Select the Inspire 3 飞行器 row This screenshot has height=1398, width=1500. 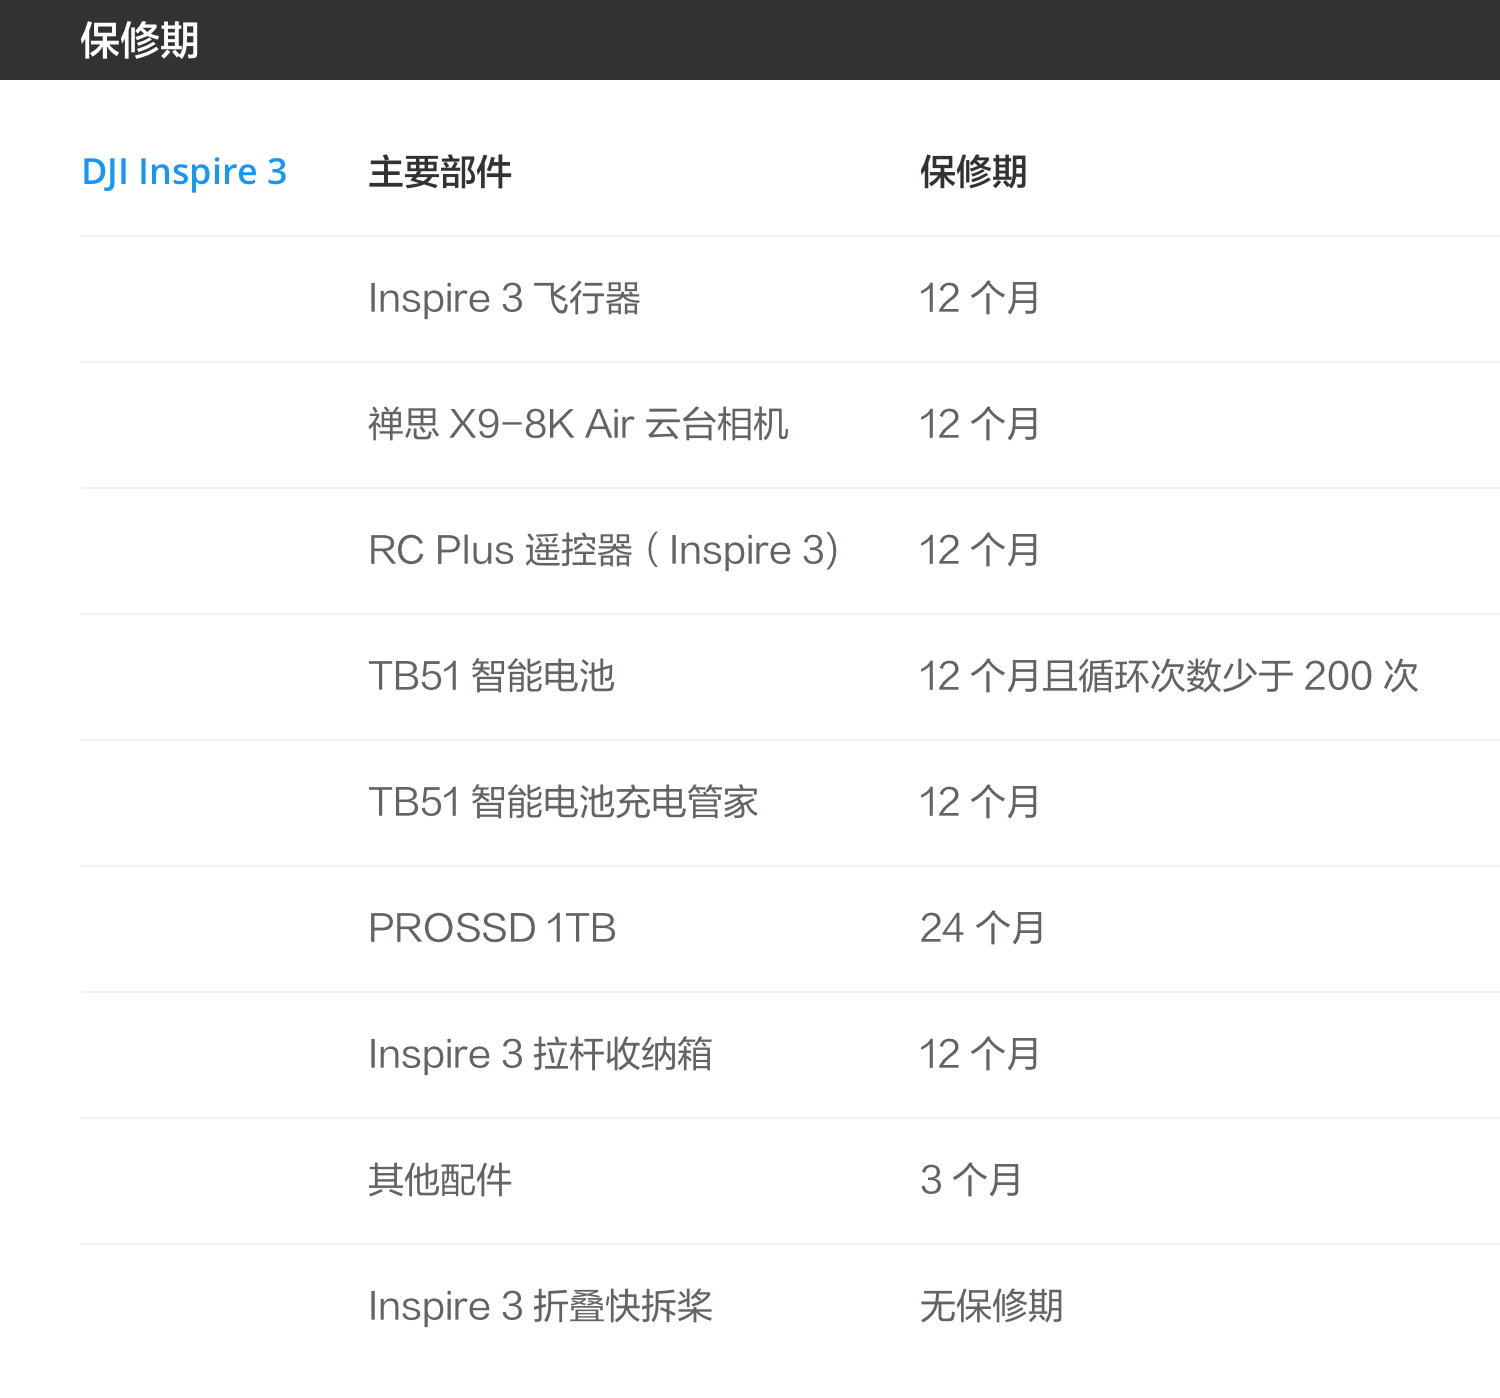pyautogui.click(x=504, y=299)
